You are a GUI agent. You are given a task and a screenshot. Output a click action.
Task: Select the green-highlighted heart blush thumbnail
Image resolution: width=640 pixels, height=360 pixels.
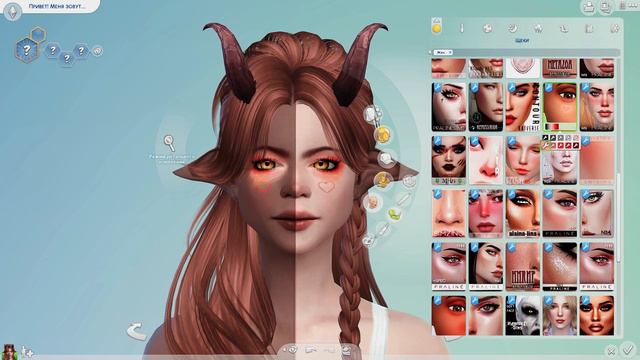[560, 107]
